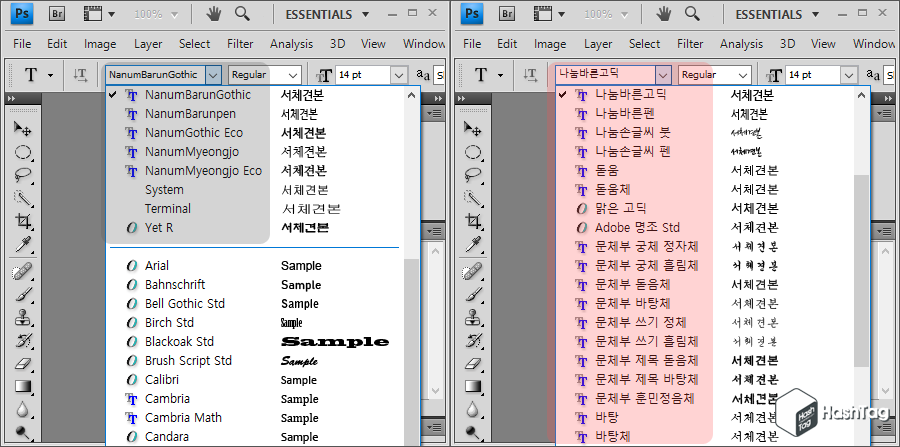Select the Move tool in right window toolbox
The image size is (900, 447).
(472, 128)
